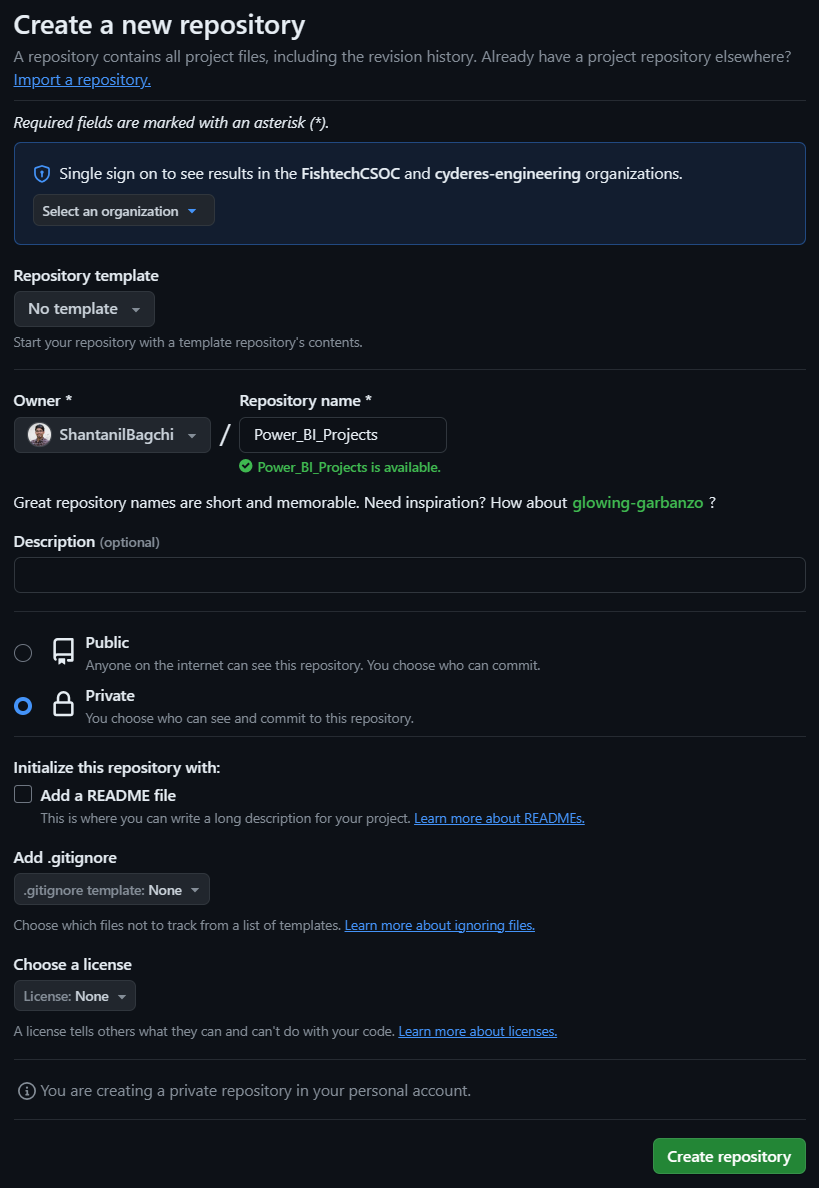Screen dimensions: 819x1188
Task: Click the green availability checkmark icon
Action: pyautogui.click(x=246, y=467)
